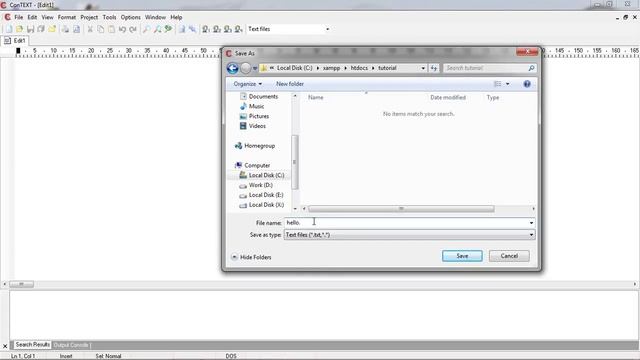The height and width of the screenshot is (360, 640).
Task: Click the Undo arrow icon in toolbar
Action: (x=122, y=29)
